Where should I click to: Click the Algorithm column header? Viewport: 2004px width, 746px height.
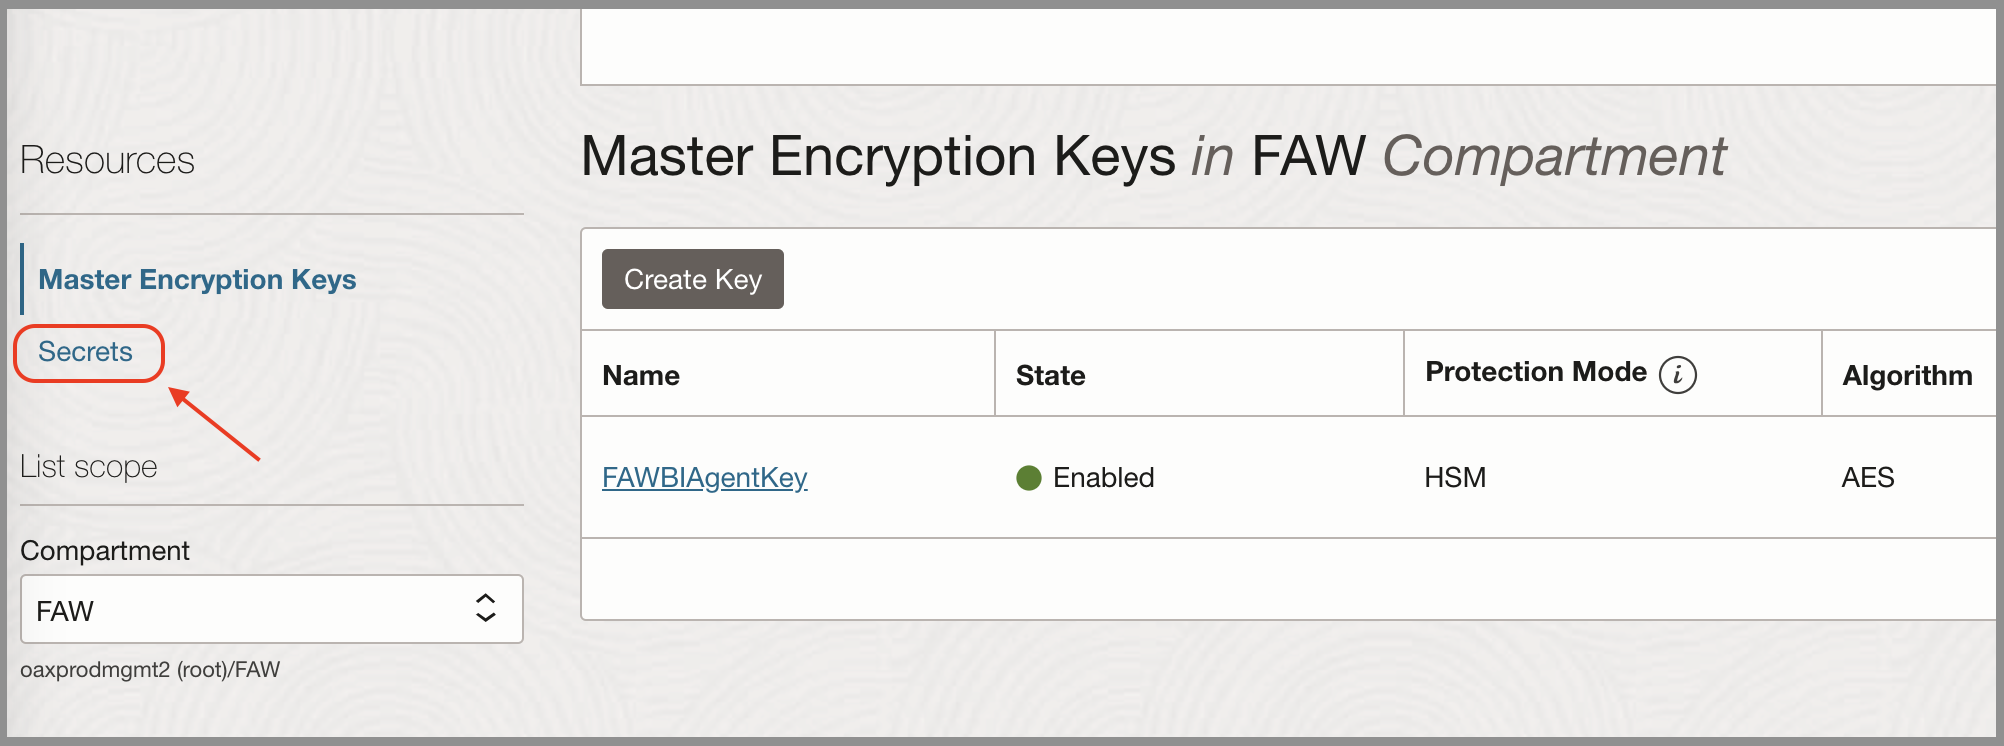1906,376
